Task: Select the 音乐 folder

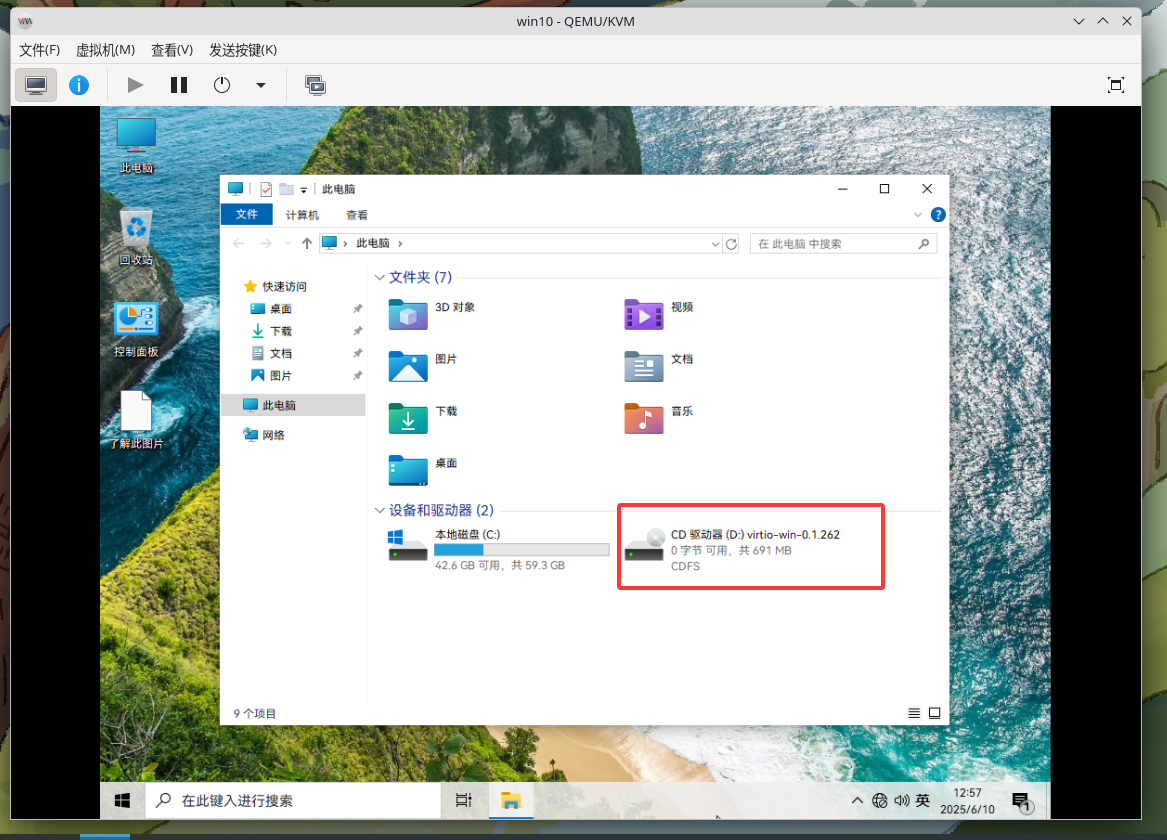Action: pyautogui.click(x=659, y=417)
